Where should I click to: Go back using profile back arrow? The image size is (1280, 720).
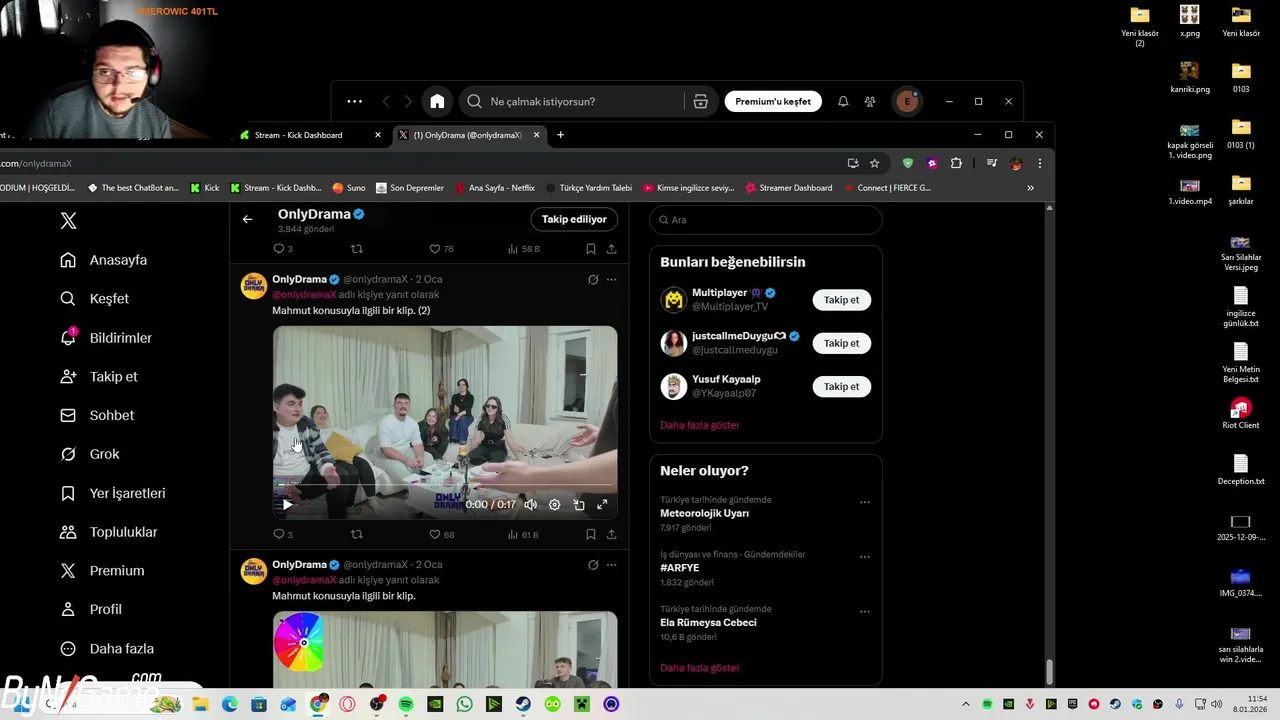(x=247, y=219)
